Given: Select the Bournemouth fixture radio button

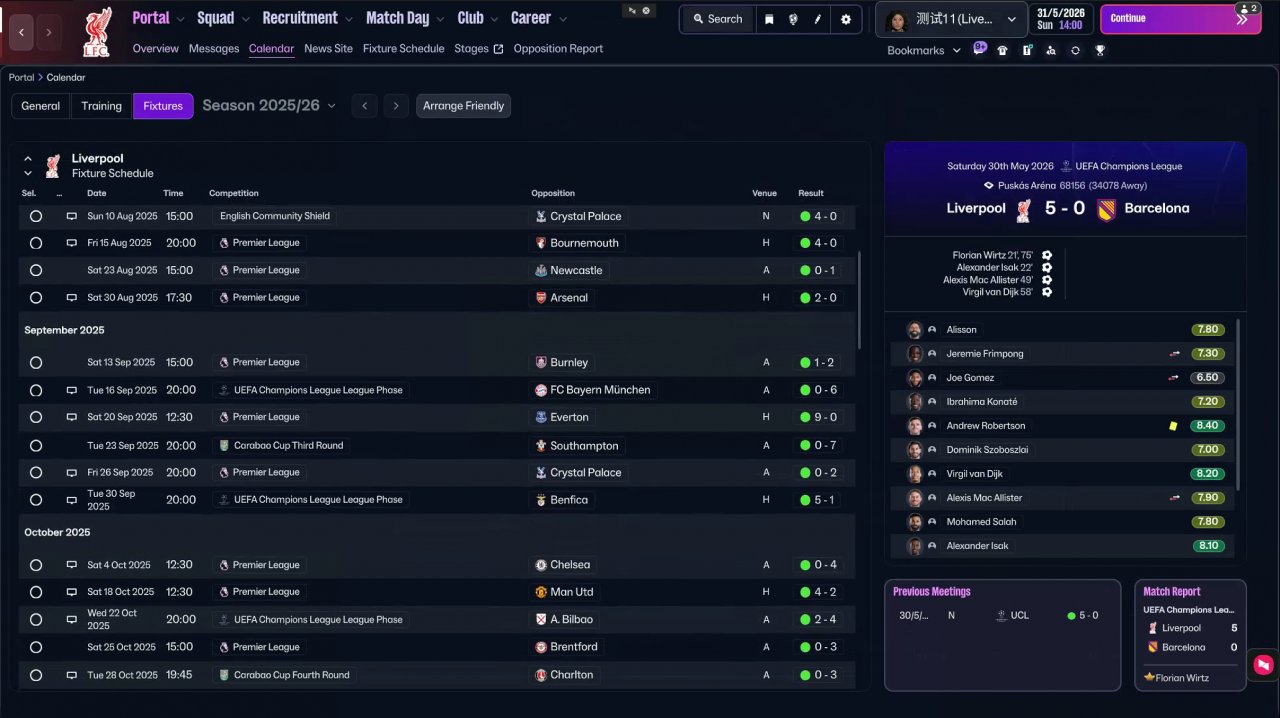Looking at the screenshot, I should (x=36, y=243).
